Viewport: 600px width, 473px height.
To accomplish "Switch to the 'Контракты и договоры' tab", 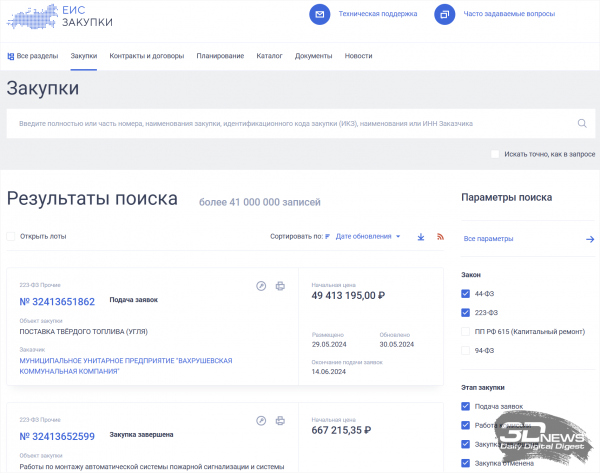I will point(146,56).
